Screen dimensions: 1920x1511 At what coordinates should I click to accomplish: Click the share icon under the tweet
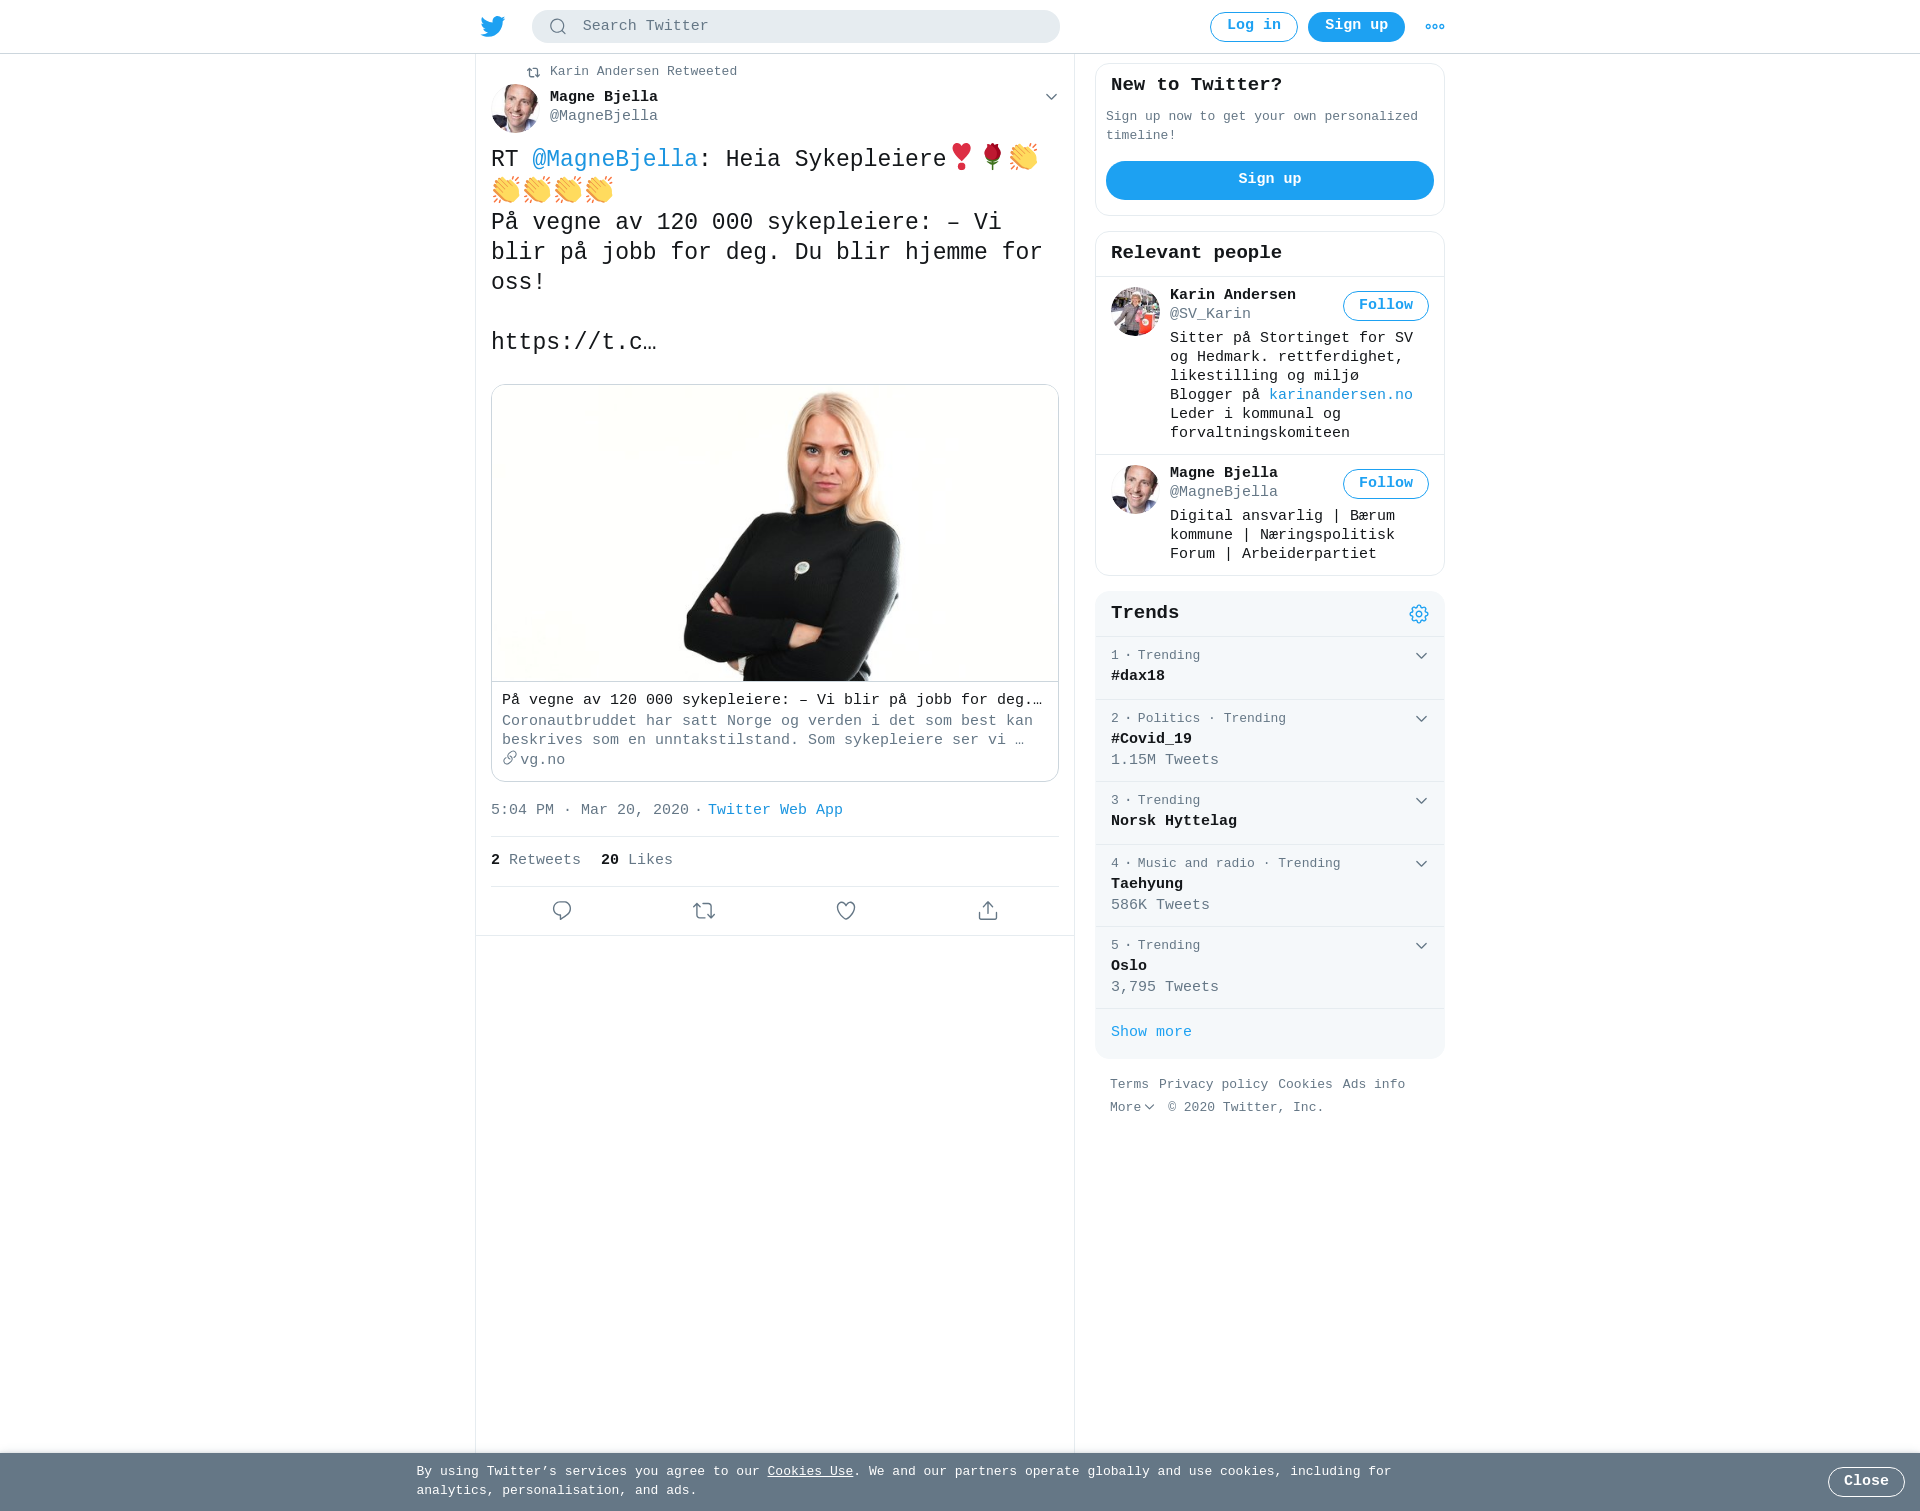click(x=988, y=911)
